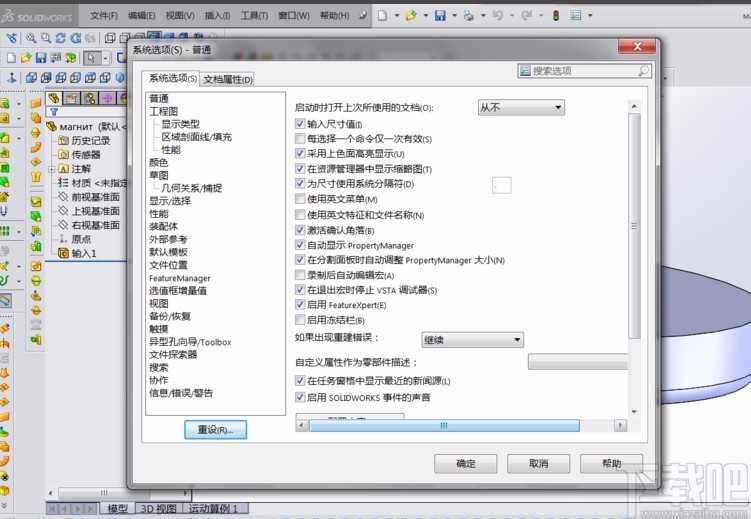Click the Rebuild traffic light icon
This screenshot has height=519, width=751.
(556, 15)
